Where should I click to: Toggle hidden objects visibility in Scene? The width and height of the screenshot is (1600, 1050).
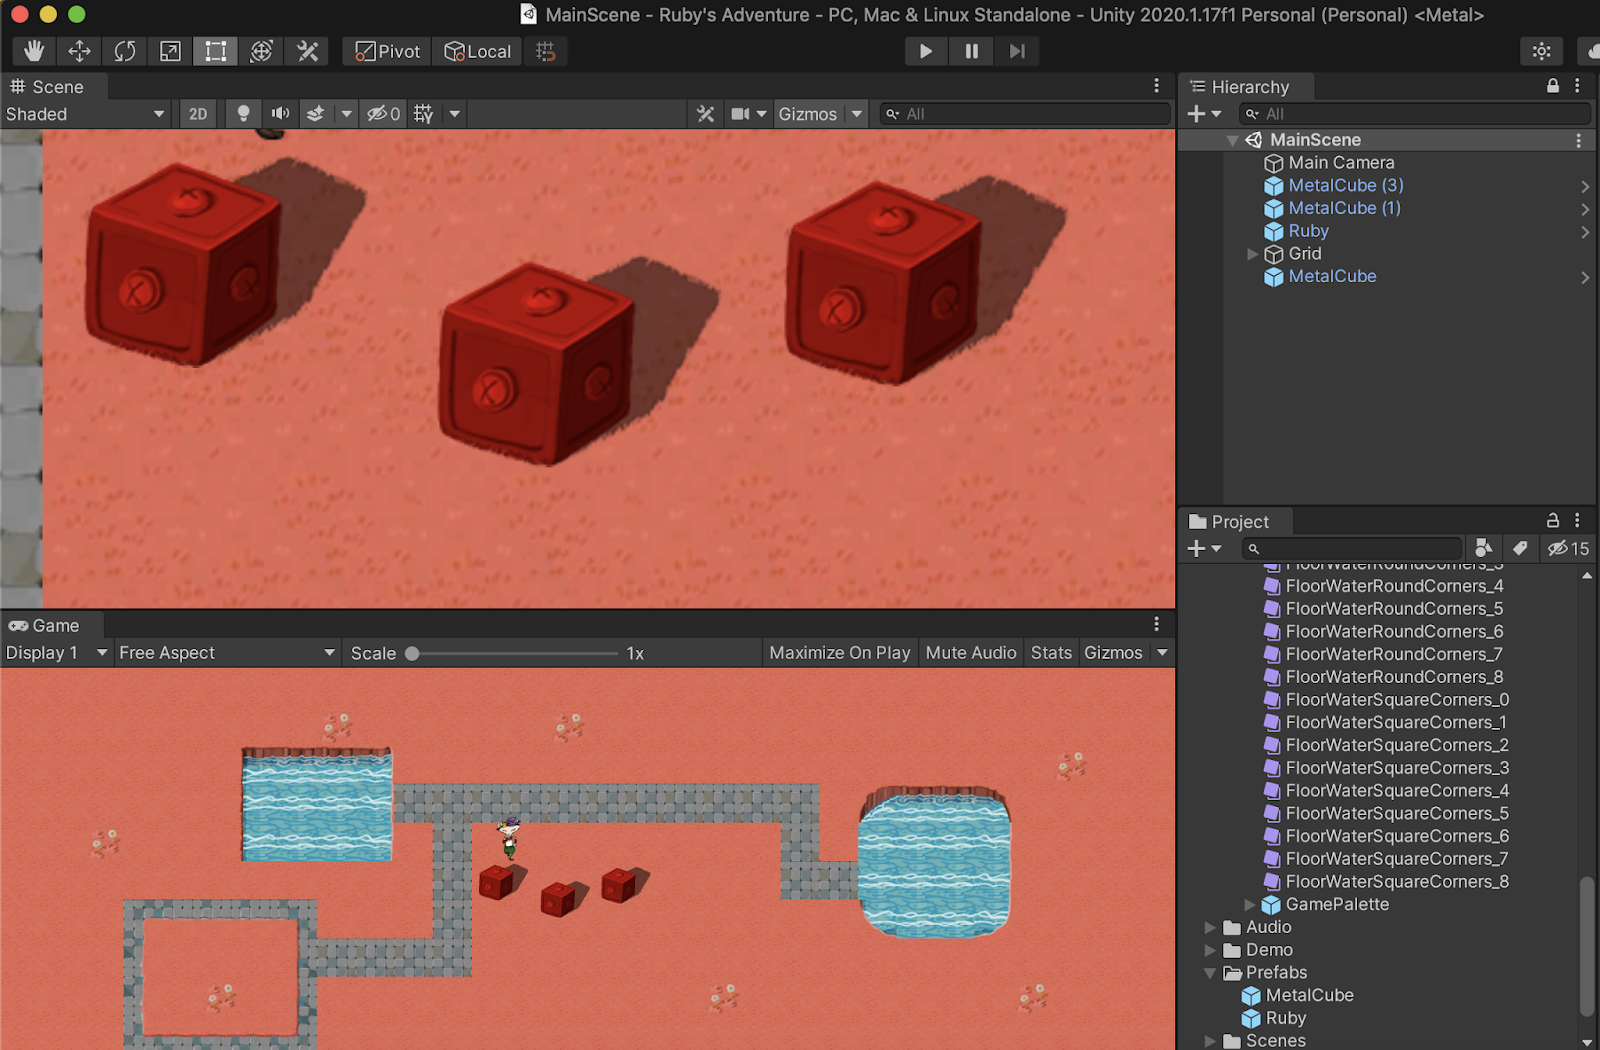[383, 114]
